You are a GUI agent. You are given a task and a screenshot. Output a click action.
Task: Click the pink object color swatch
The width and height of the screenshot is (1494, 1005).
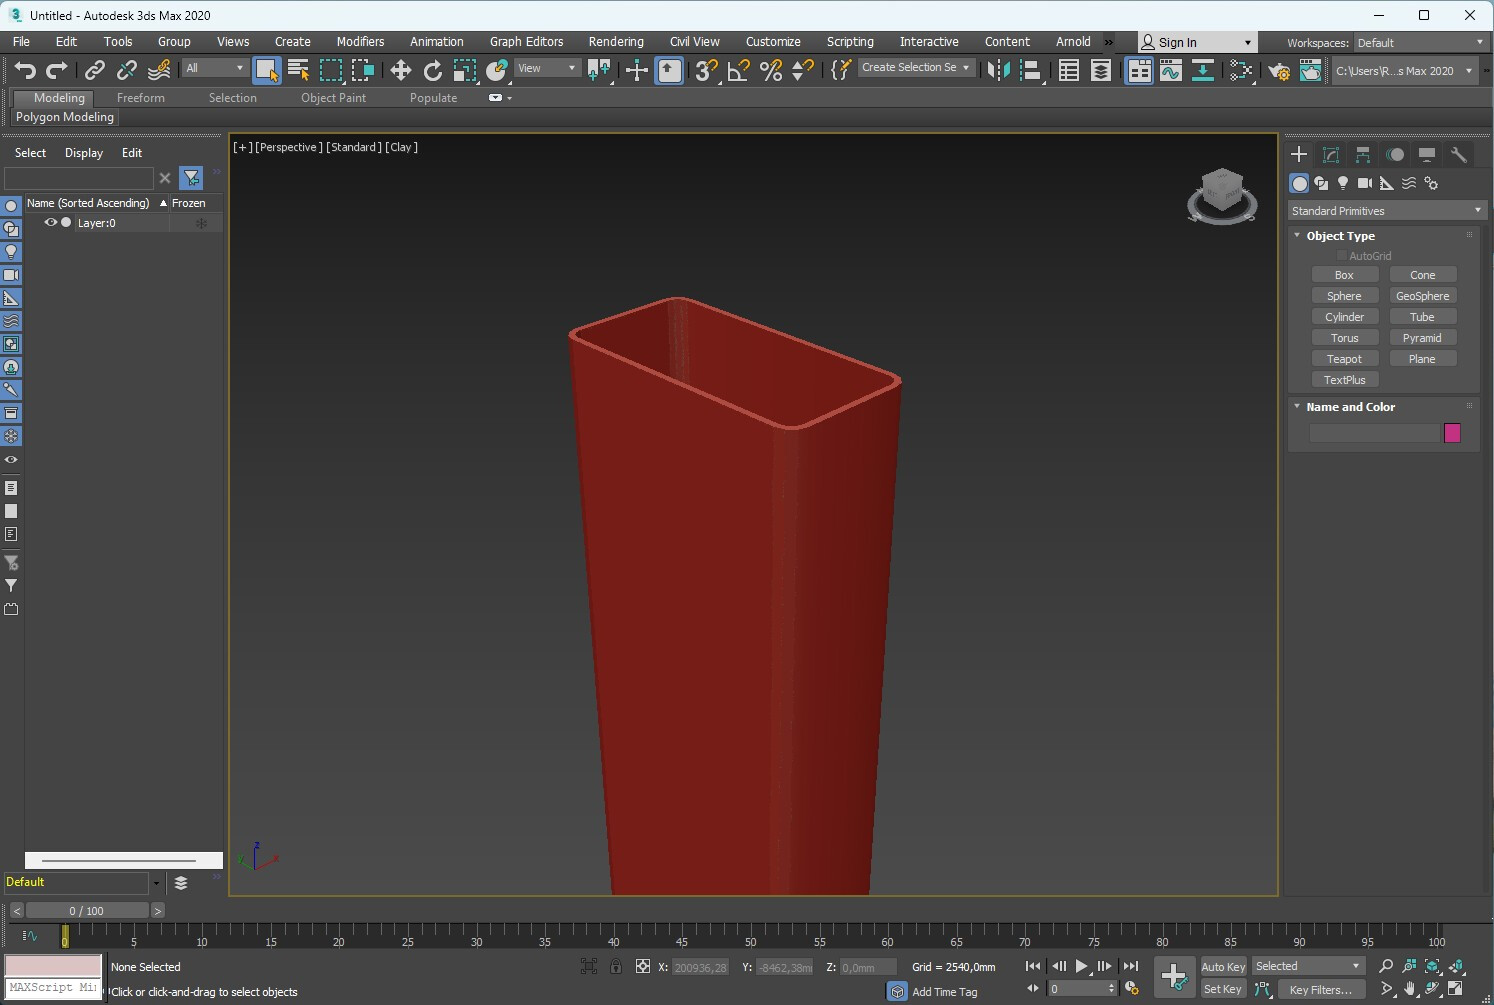(x=1452, y=433)
